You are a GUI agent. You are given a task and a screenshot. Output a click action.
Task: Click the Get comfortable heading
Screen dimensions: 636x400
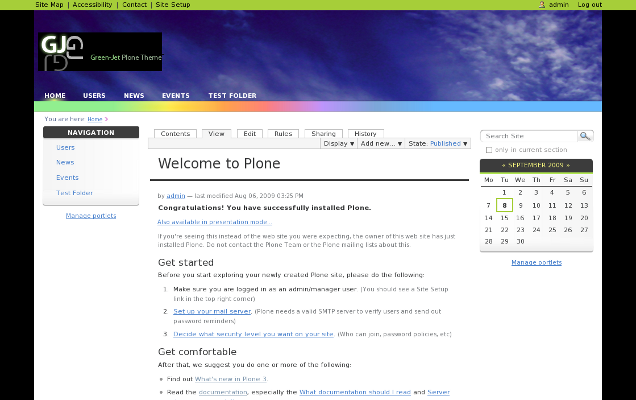[197, 352]
